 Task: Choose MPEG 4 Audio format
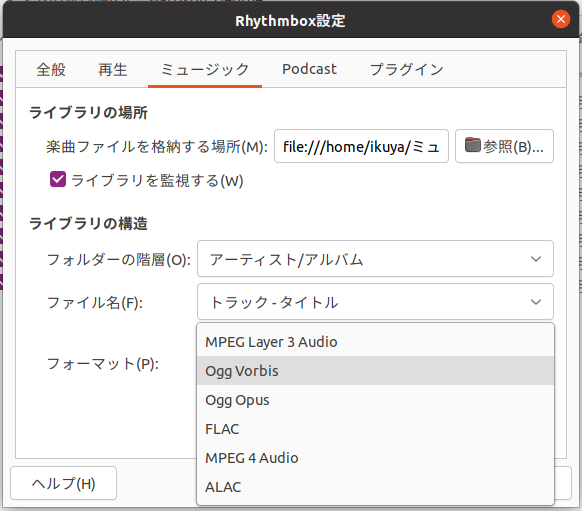(375, 458)
